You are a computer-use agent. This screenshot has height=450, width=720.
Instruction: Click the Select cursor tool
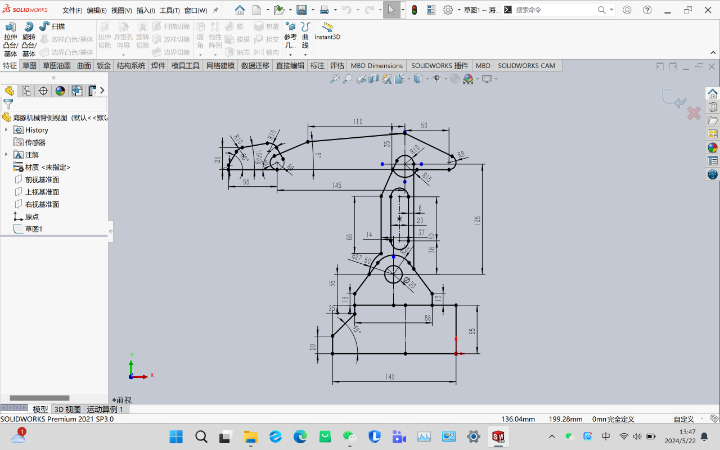[391, 10]
